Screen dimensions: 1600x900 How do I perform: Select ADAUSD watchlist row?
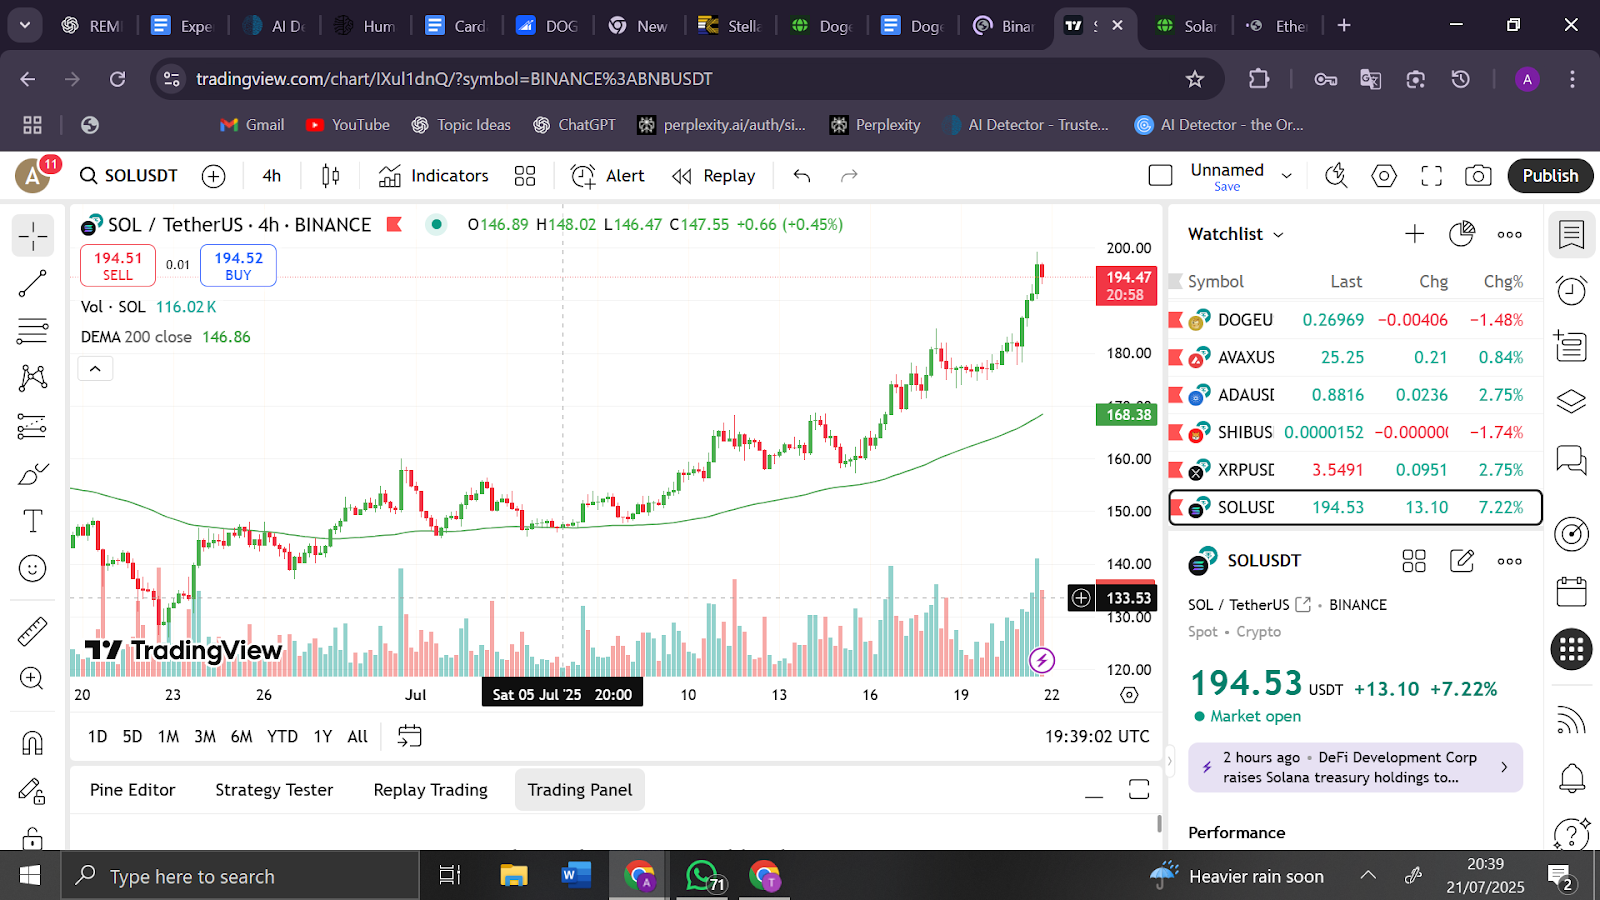point(1355,395)
